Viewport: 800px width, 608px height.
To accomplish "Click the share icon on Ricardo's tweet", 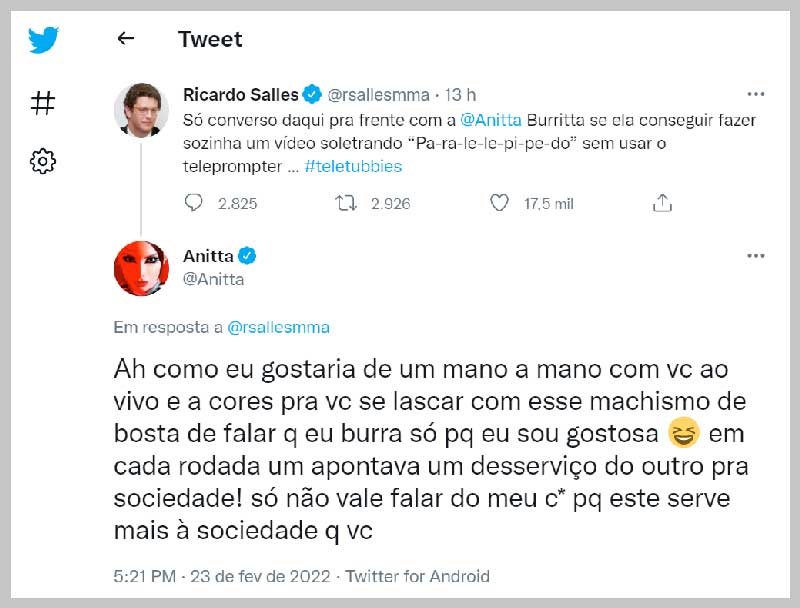I will point(661,203).
